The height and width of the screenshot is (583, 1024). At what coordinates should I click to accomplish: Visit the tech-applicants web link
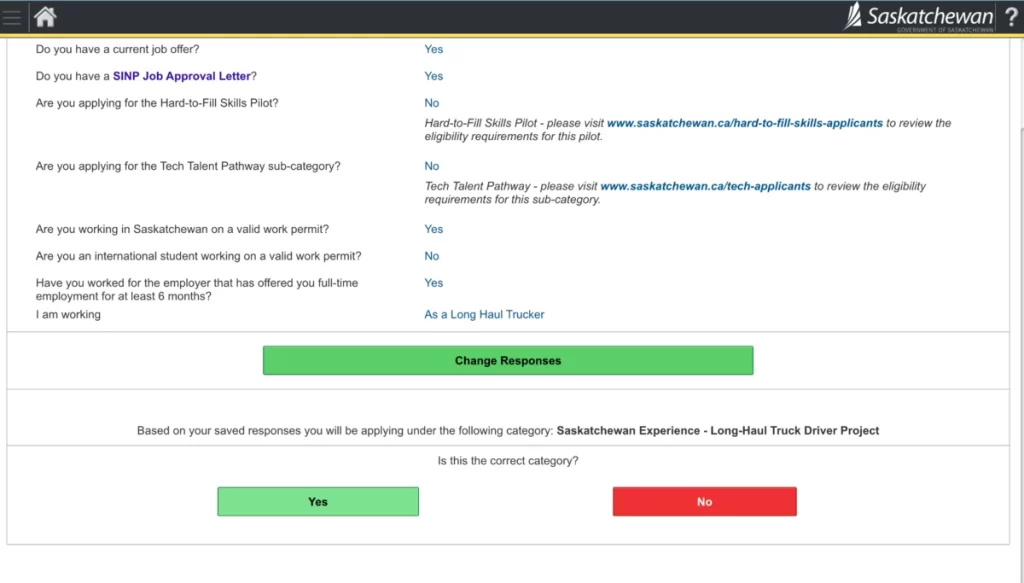[705, 186]
